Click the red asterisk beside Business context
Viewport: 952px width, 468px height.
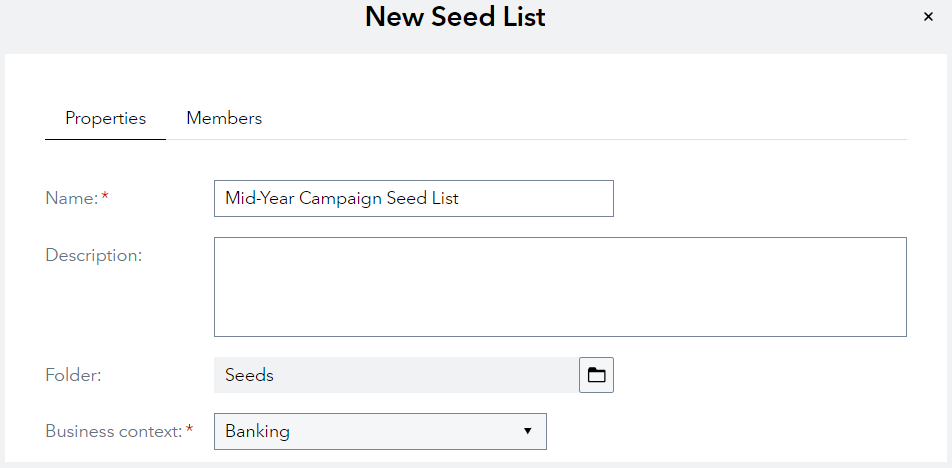pos(190,431)
